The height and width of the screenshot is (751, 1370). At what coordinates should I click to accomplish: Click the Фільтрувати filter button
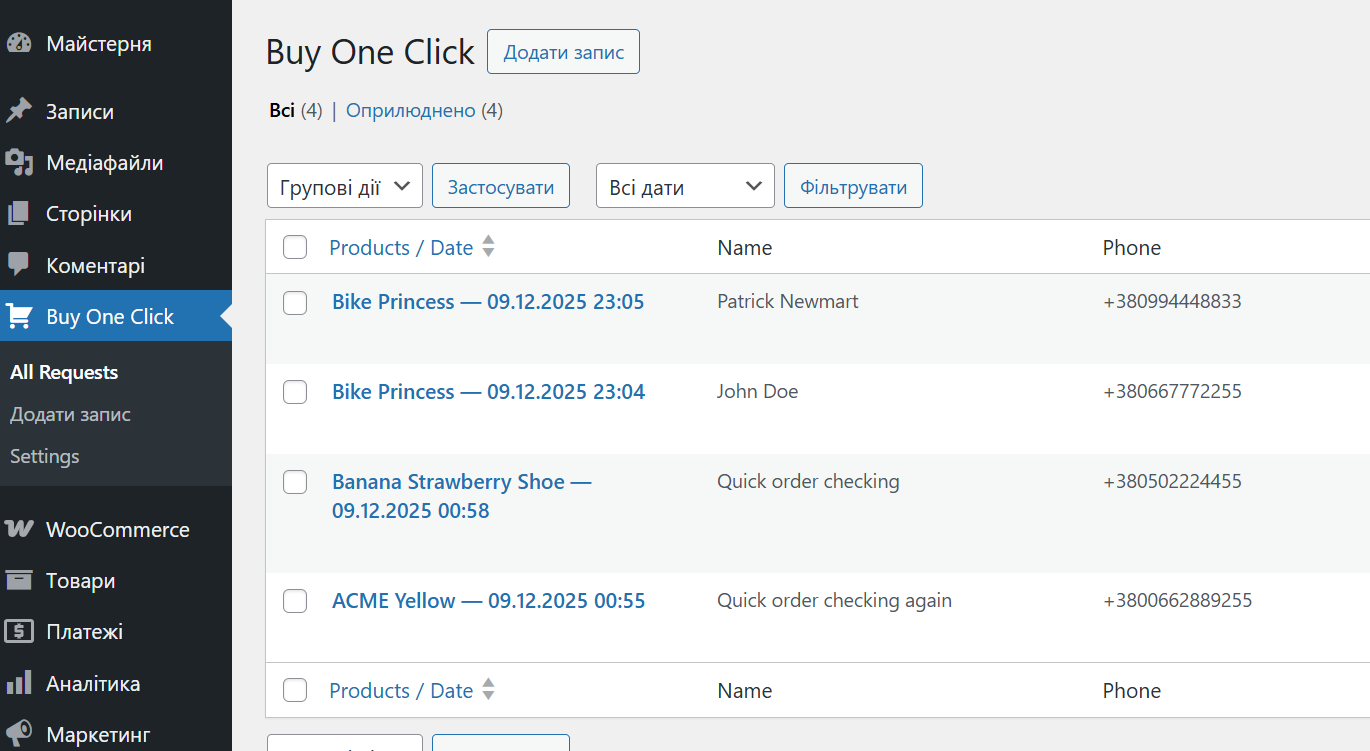pyautogui.click(x=853, y=187)
